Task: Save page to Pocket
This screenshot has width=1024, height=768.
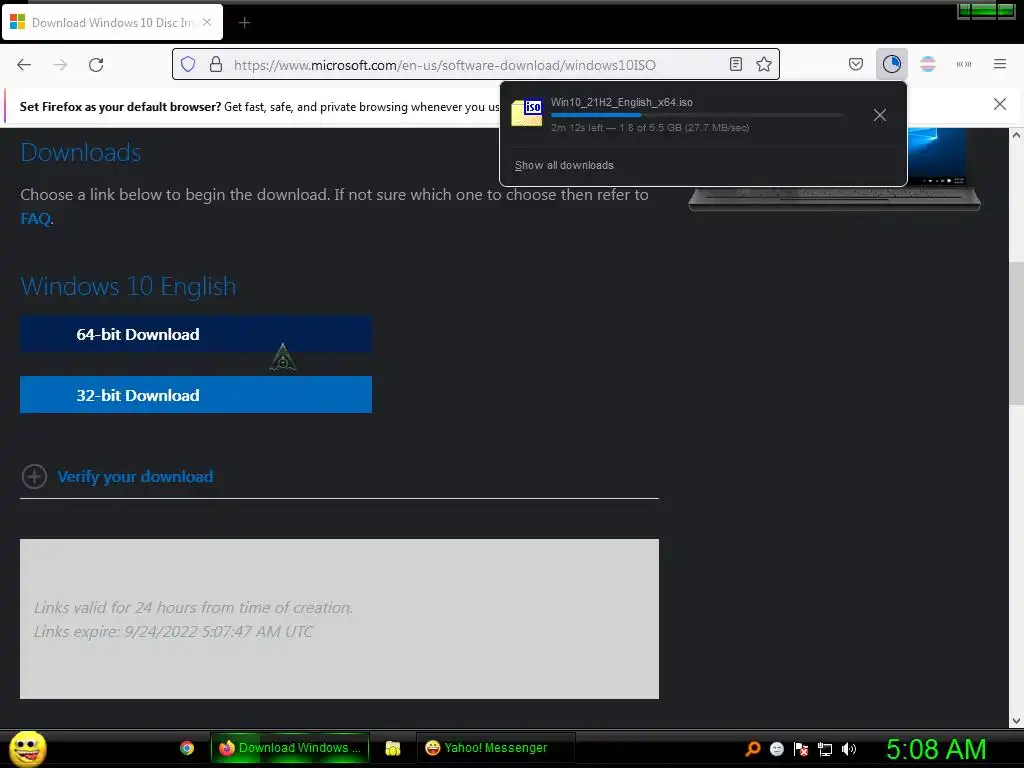Action: pyautogui.click(x=856, y=64)
